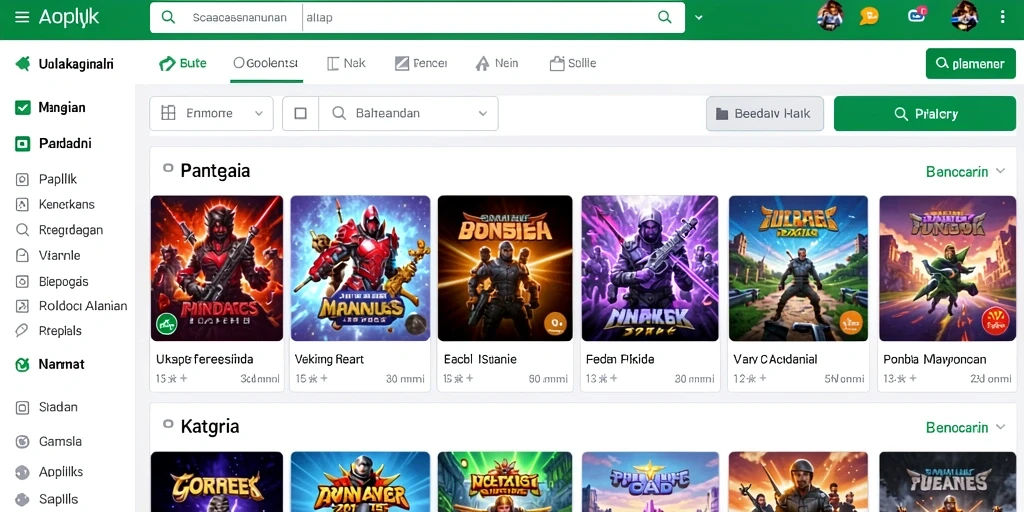Open the blue notifications icon with red badge

coord(918,16)
